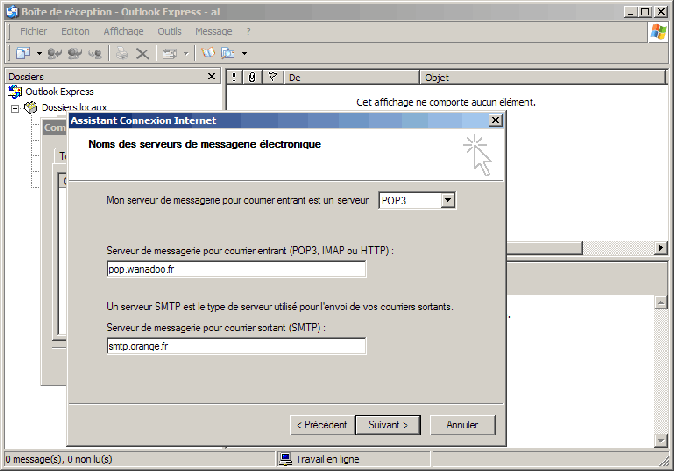674x471 pixels.
Task: Open the Affichage menu
Action: 123,31
